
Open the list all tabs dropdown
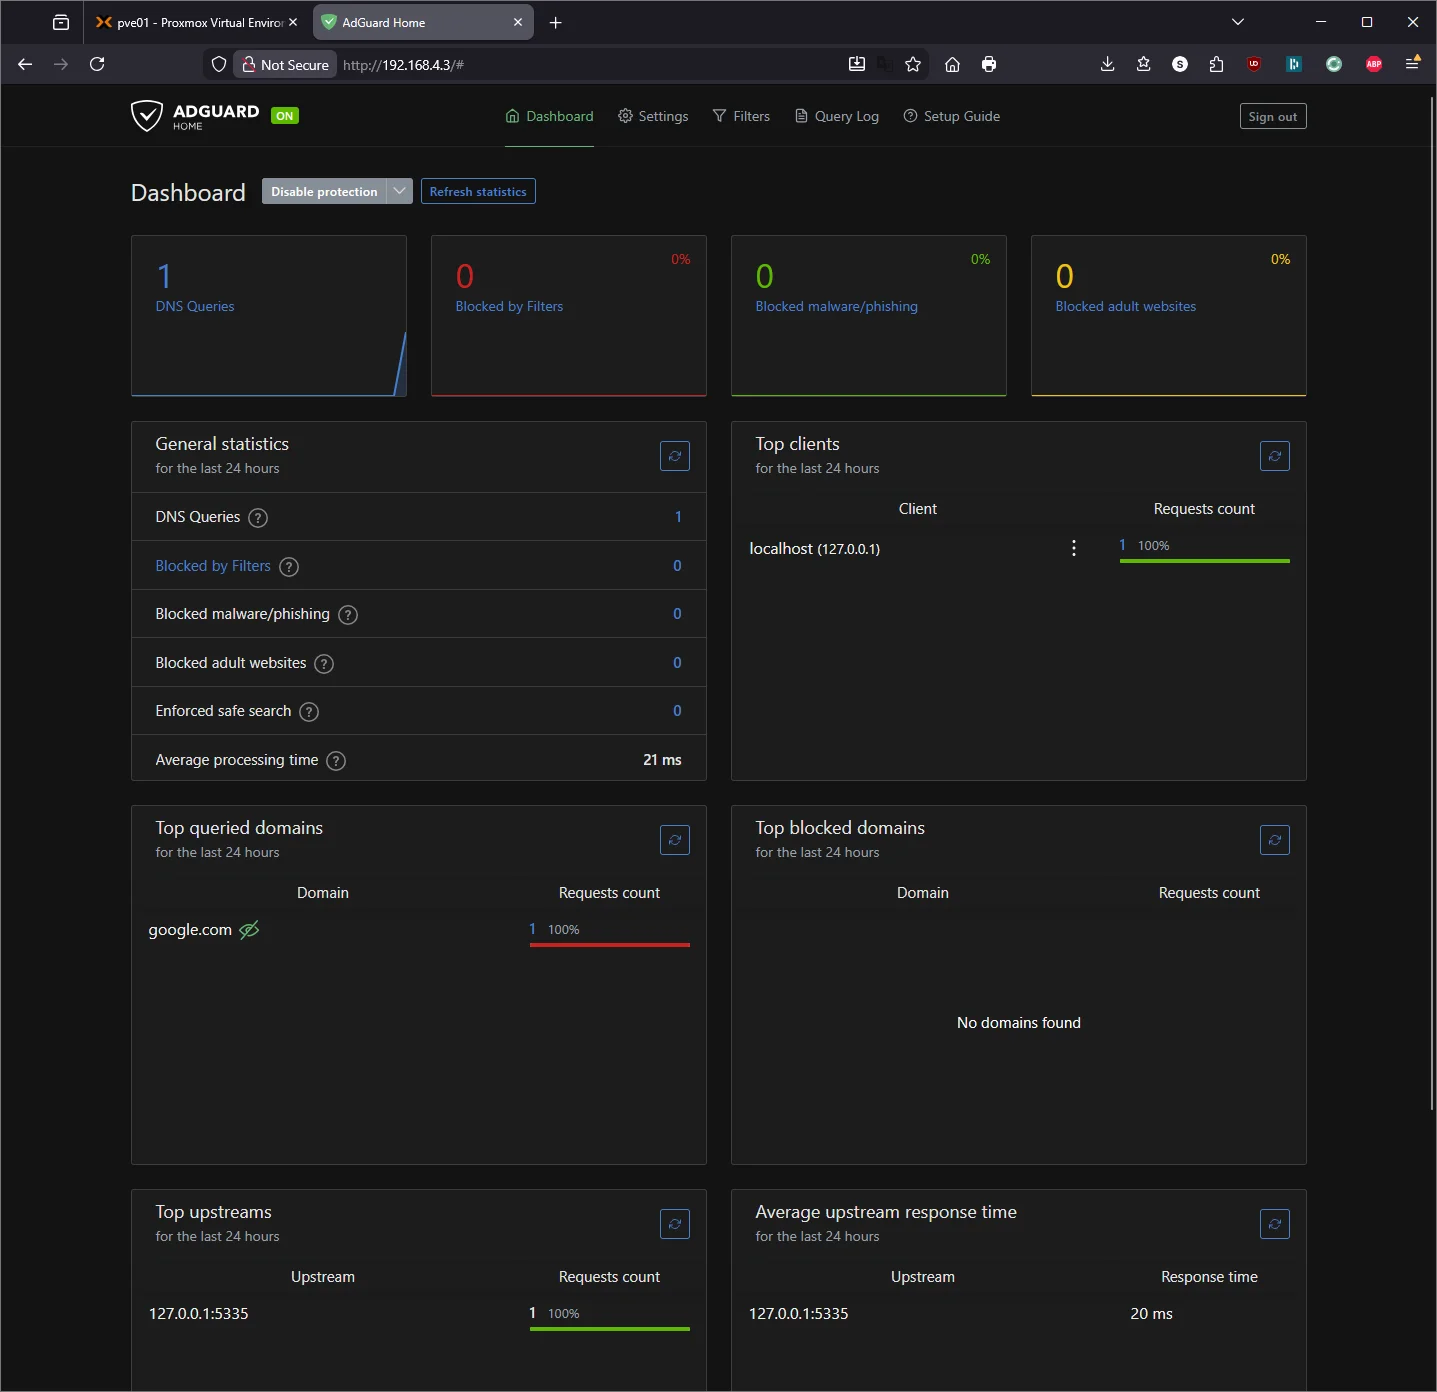point(1237,22)
